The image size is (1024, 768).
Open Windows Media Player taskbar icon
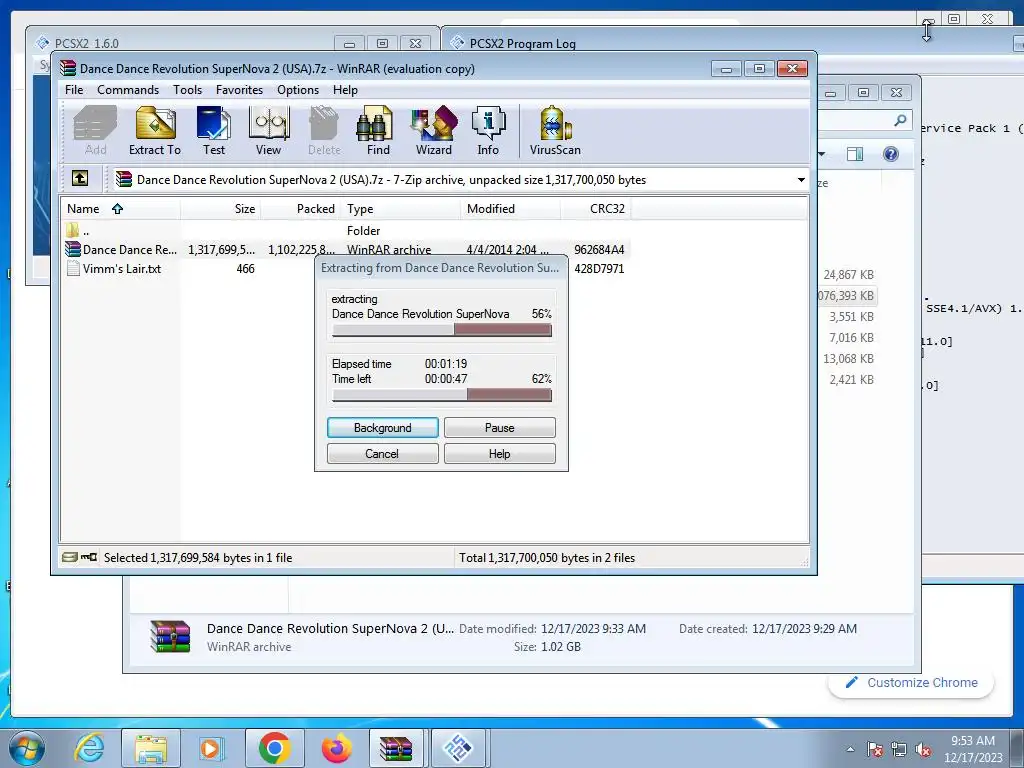click(x=210, y=748)
